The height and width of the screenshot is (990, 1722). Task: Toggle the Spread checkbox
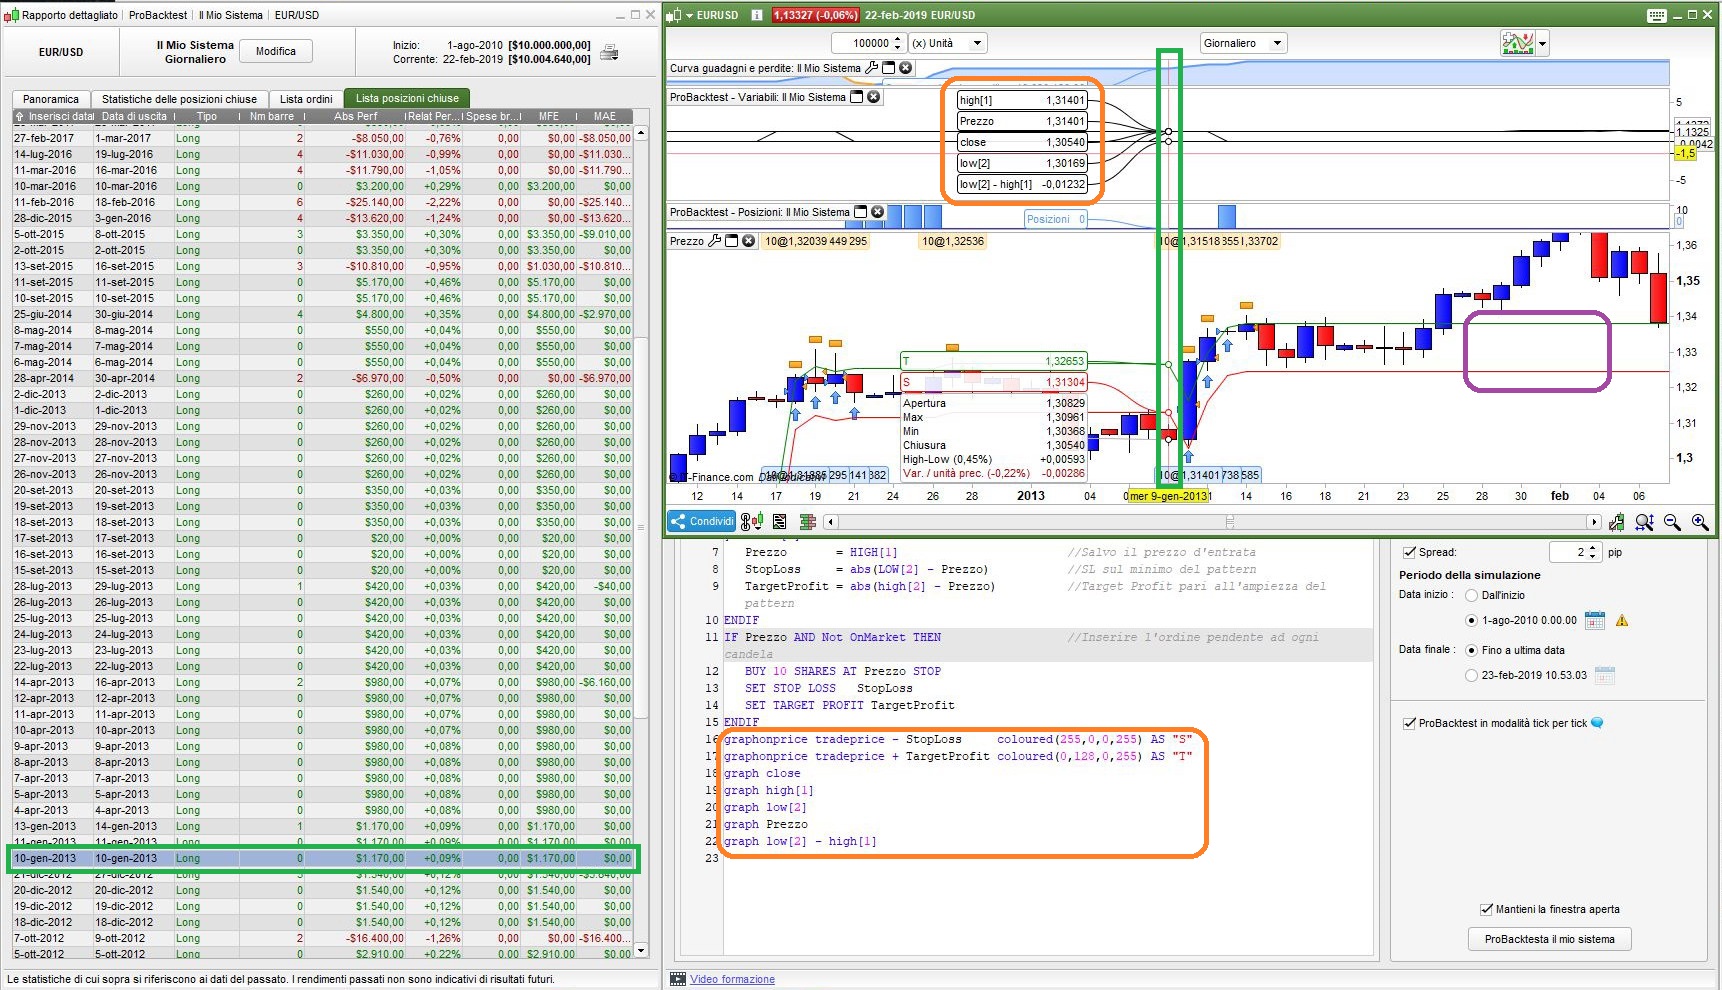click(x=1409, y=552)
